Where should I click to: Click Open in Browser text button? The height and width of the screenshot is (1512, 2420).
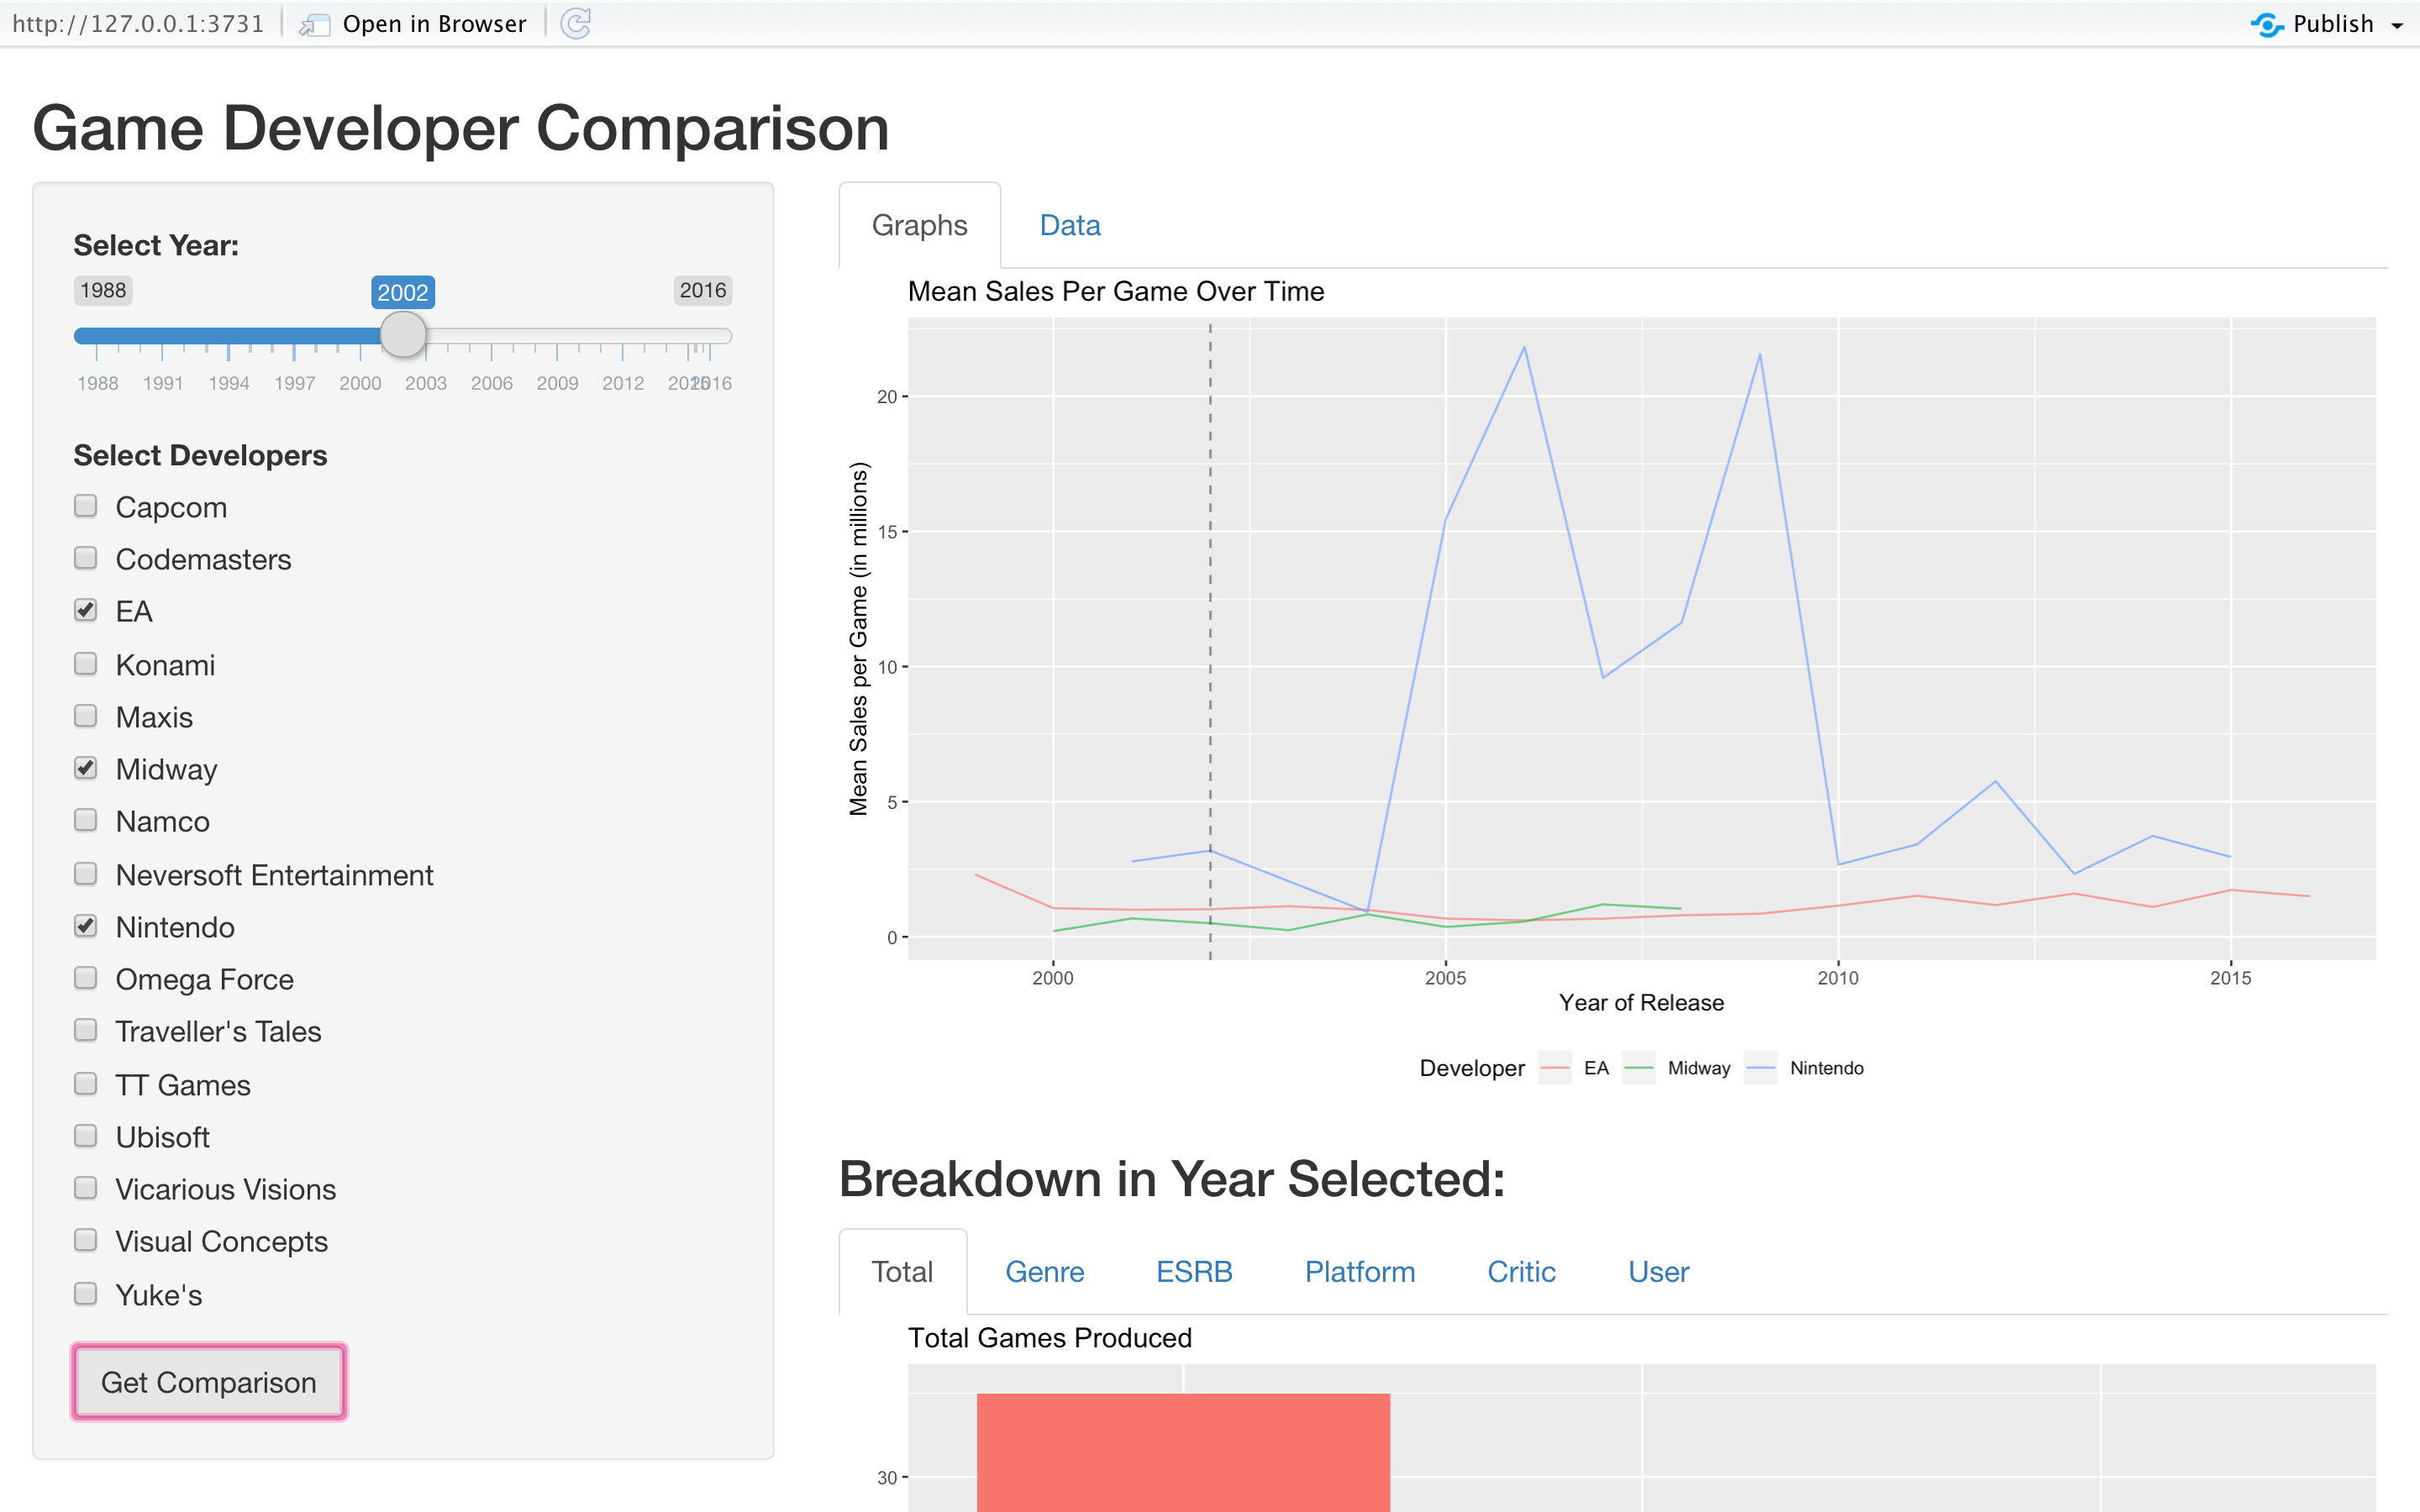click(434, 24)
